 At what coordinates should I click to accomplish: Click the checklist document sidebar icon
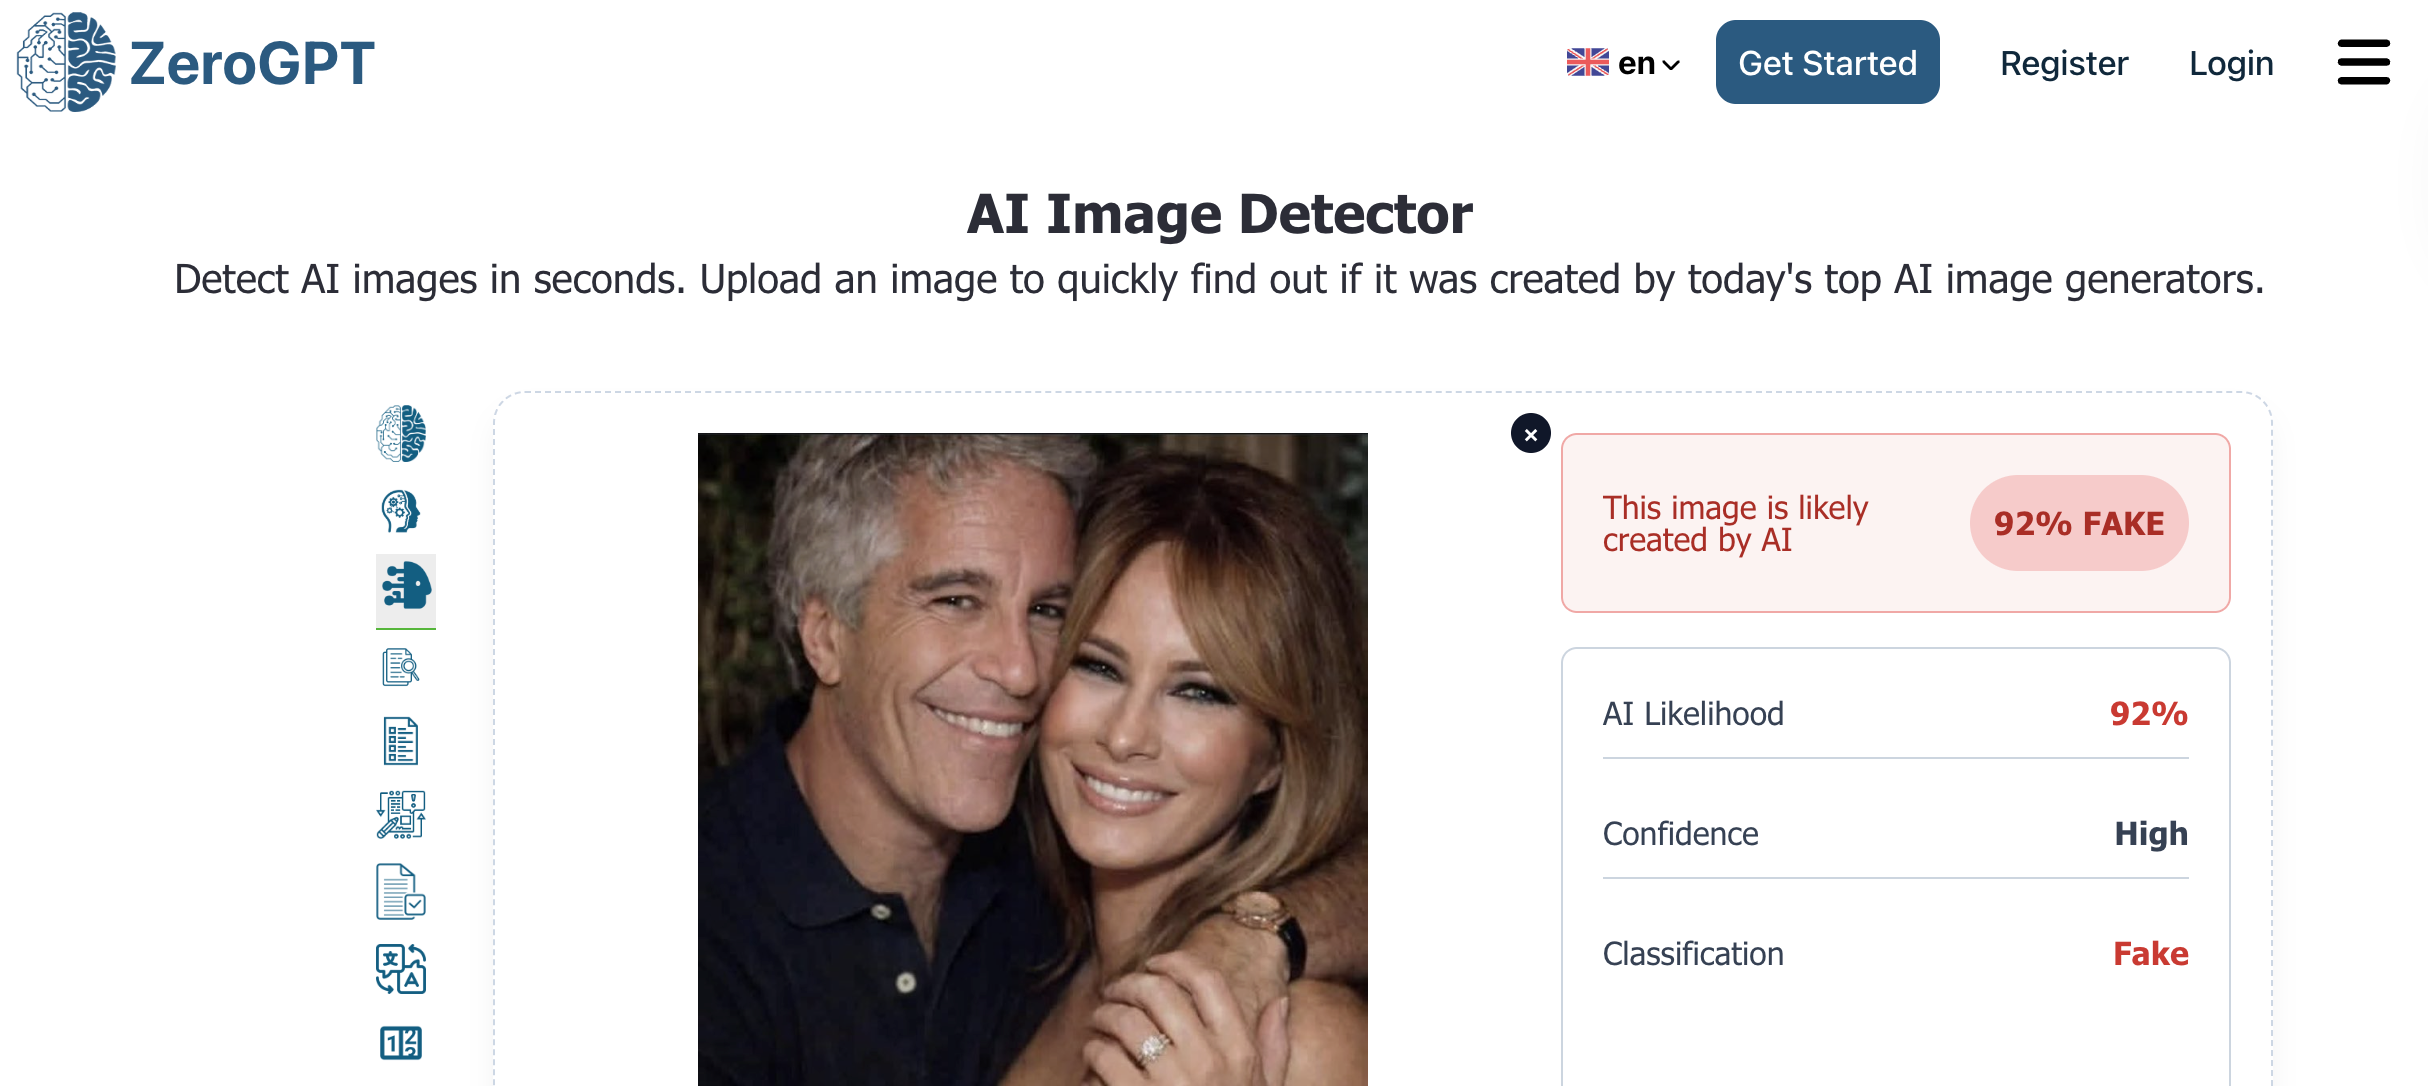(401, 742)
